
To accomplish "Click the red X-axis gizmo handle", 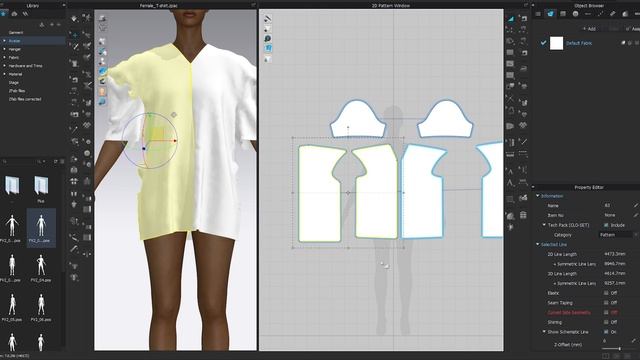I will coord(175,140).
